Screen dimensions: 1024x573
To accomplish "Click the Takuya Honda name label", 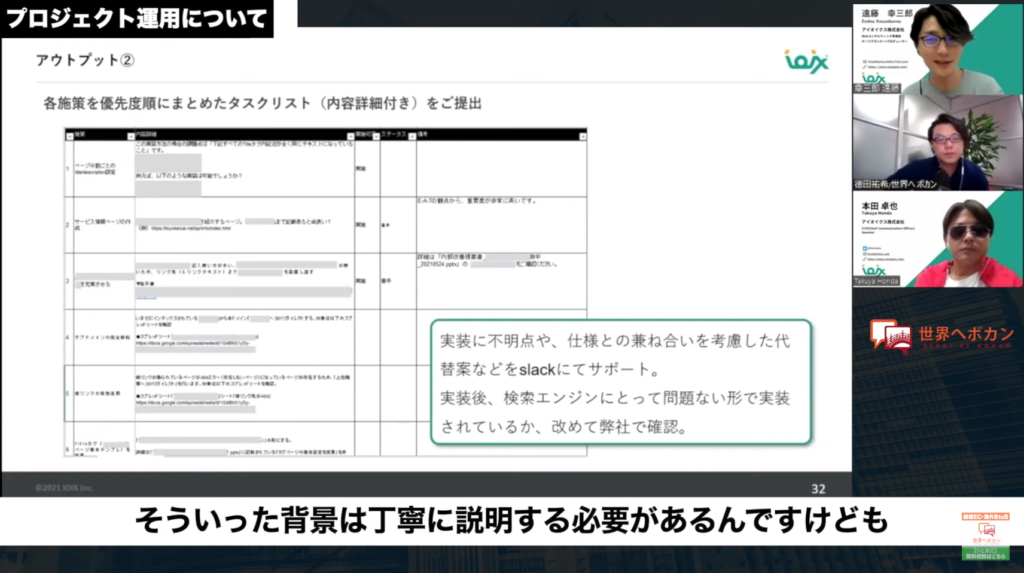I will 876,281.
